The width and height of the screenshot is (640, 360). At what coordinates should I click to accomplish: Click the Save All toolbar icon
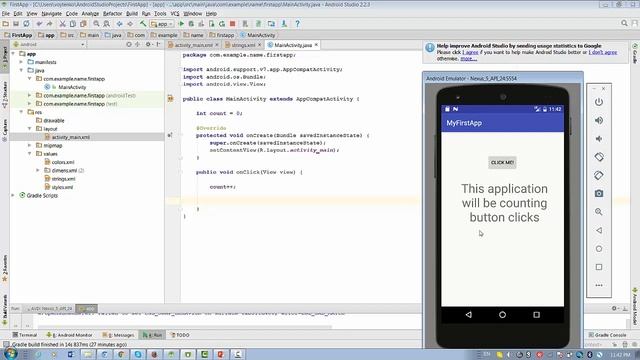click(16, 24)
